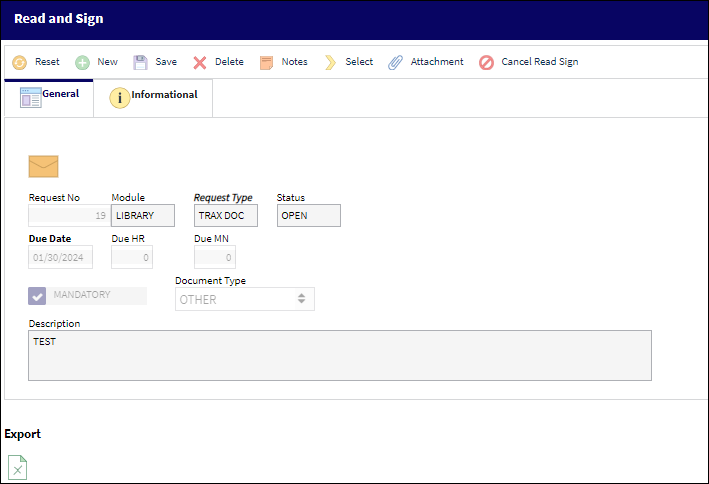Click the Notes sticky note icon
The height and width of the screenshot is (484, 709).
pyautogui.click(x=266, y=62)
